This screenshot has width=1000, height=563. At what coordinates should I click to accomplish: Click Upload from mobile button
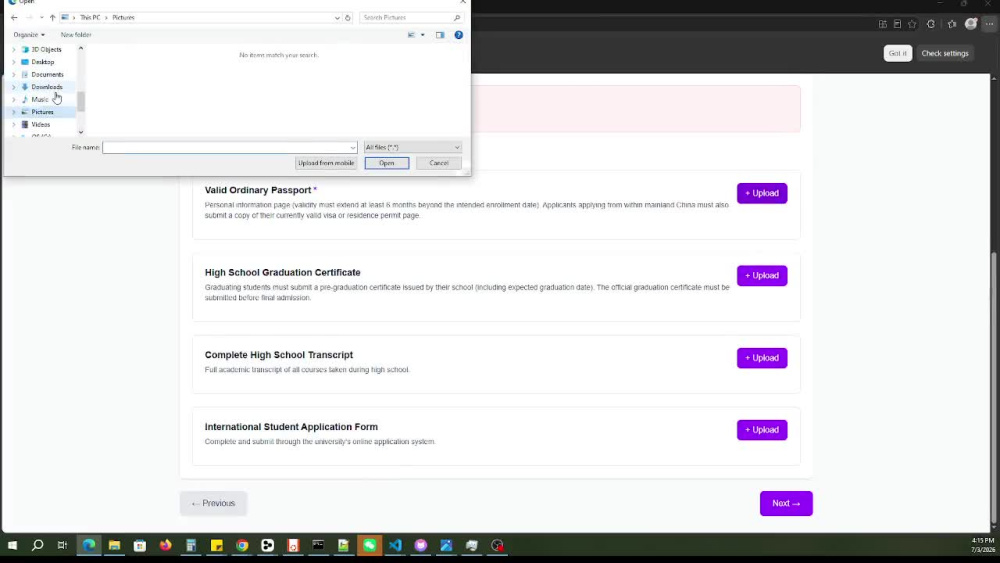click(326, 163)
